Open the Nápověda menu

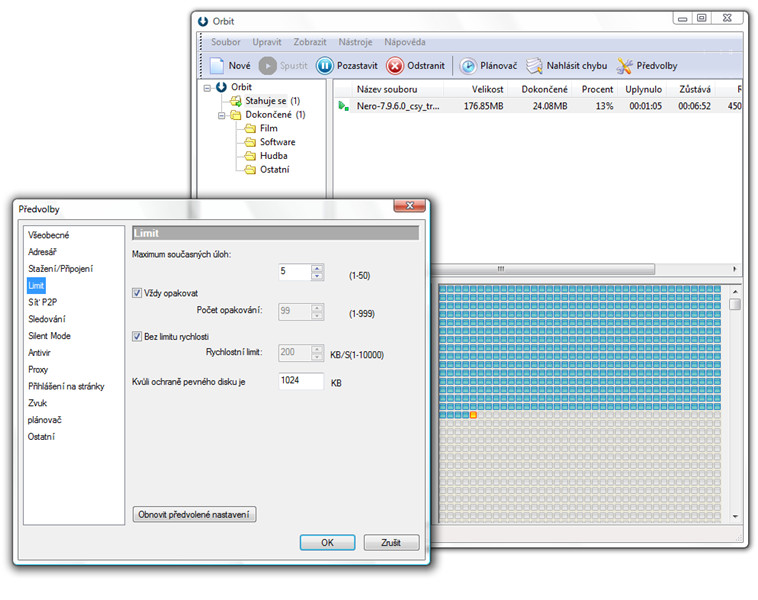pos(405,42)
